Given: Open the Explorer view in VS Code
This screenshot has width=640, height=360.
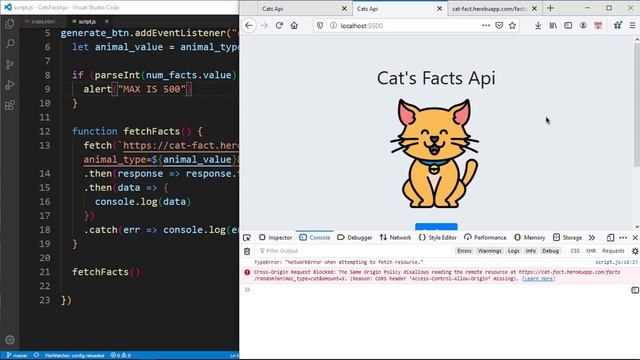Looking at the screenshot, I should pos(10,24).
